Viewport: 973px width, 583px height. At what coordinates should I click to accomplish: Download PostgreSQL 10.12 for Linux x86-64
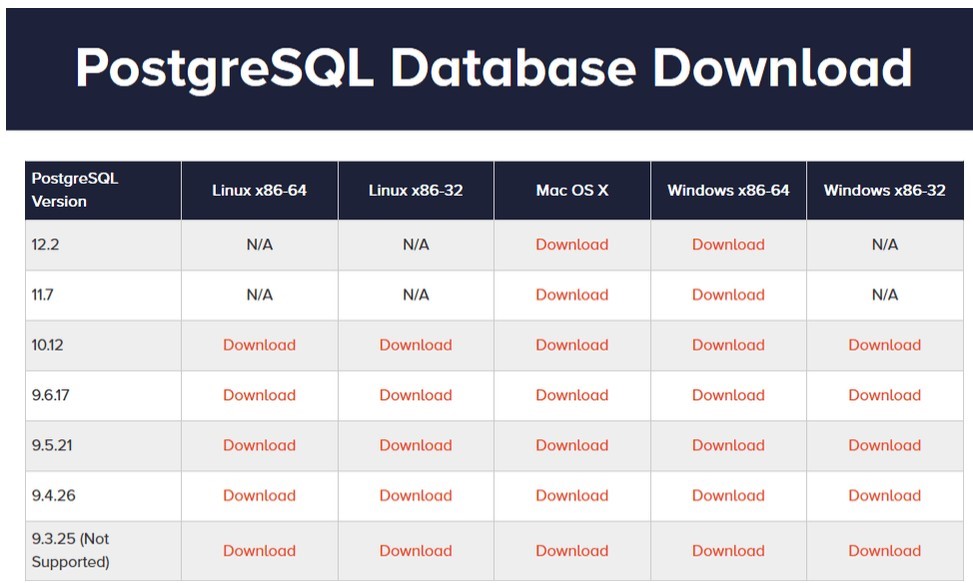click(x=259, y=345)
